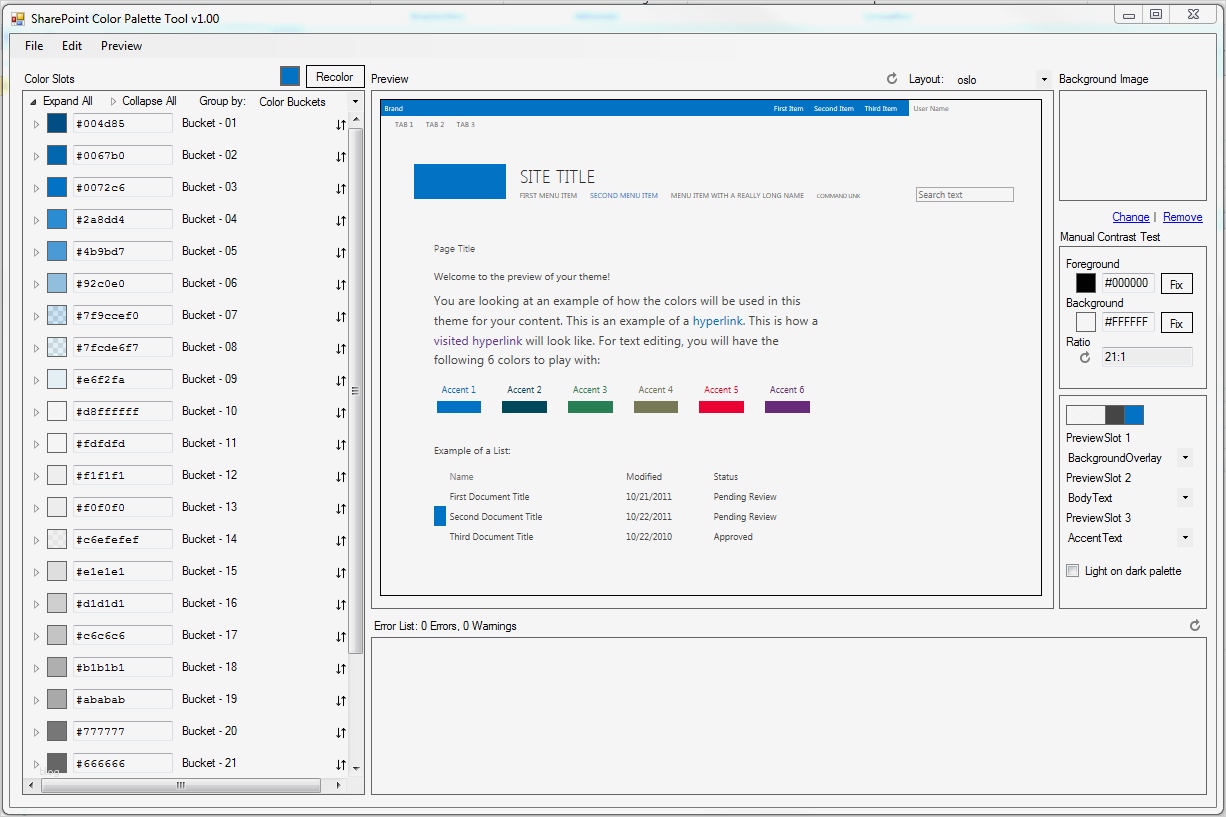
Task: Click Remove background image link
Action: point(1183,217)
